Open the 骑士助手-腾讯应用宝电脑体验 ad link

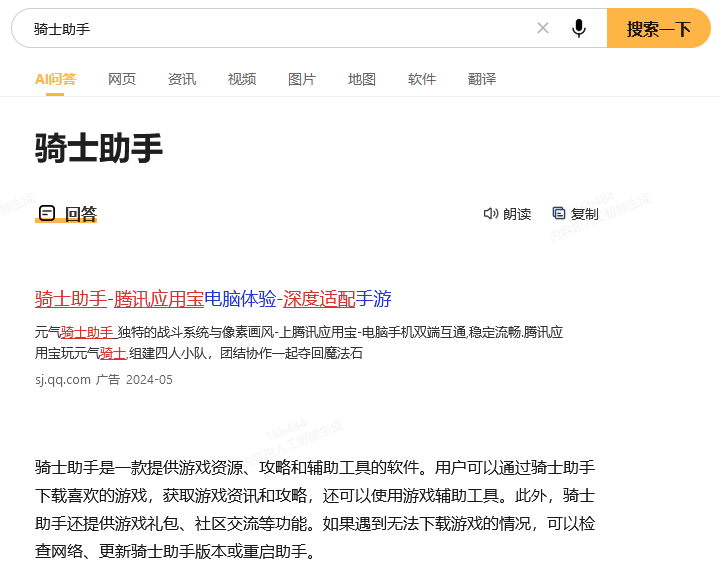[213, 299]
